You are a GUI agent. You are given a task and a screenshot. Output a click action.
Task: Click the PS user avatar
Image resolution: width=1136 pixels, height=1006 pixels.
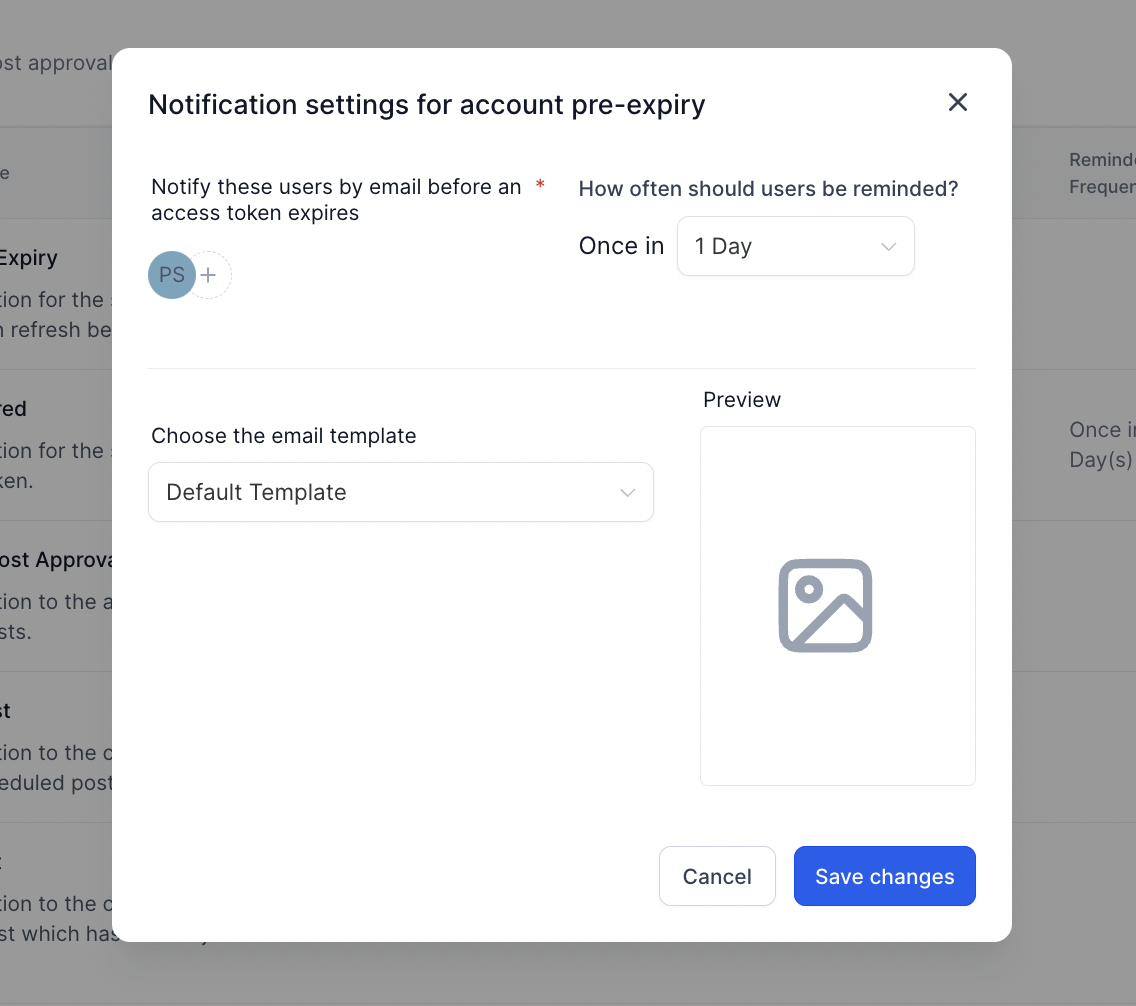[171, 275]
